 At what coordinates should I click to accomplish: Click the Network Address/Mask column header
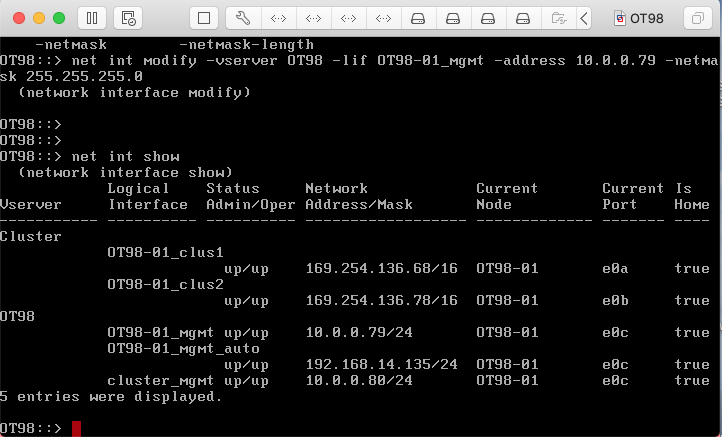pos(359,196)
